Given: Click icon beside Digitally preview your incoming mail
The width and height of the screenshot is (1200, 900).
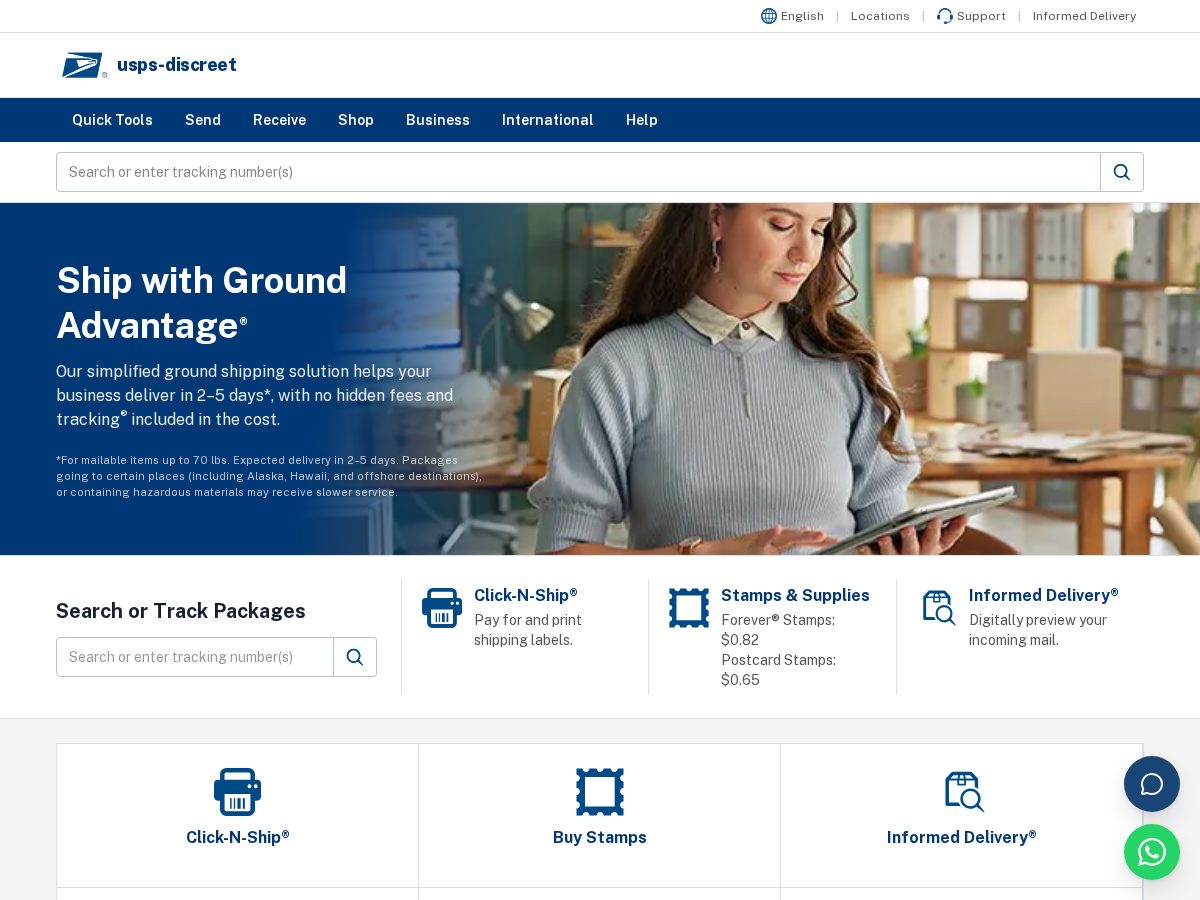Looking at the screenshot, I should [x=938, y=607].
